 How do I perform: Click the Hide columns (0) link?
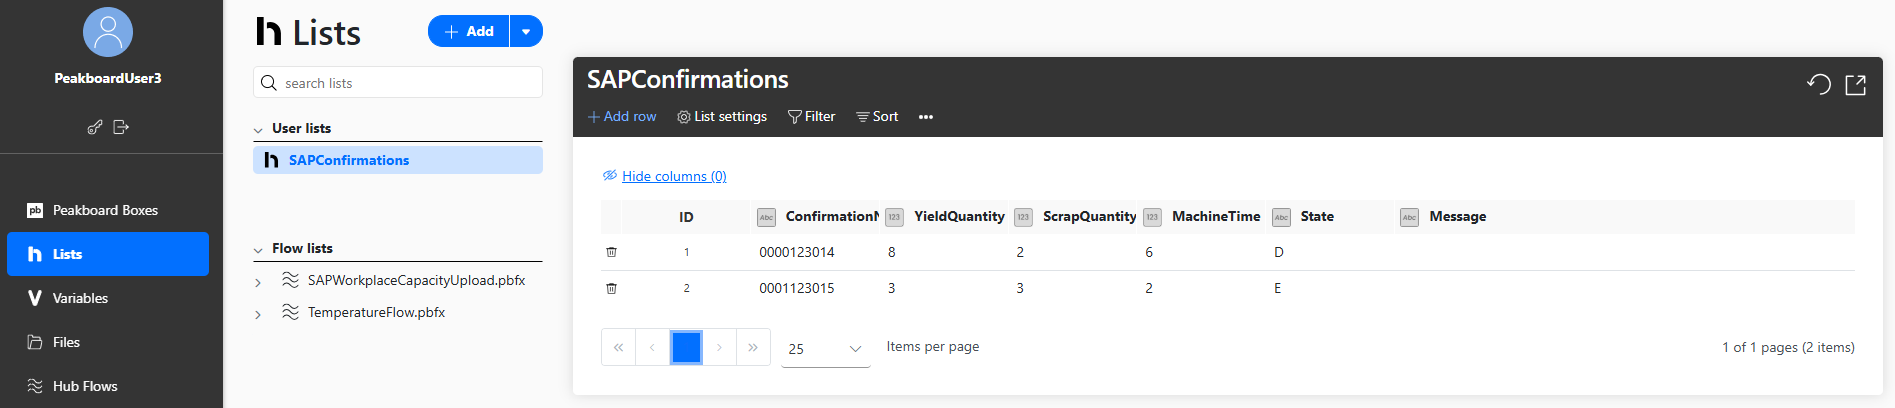[x=674, y=176]
